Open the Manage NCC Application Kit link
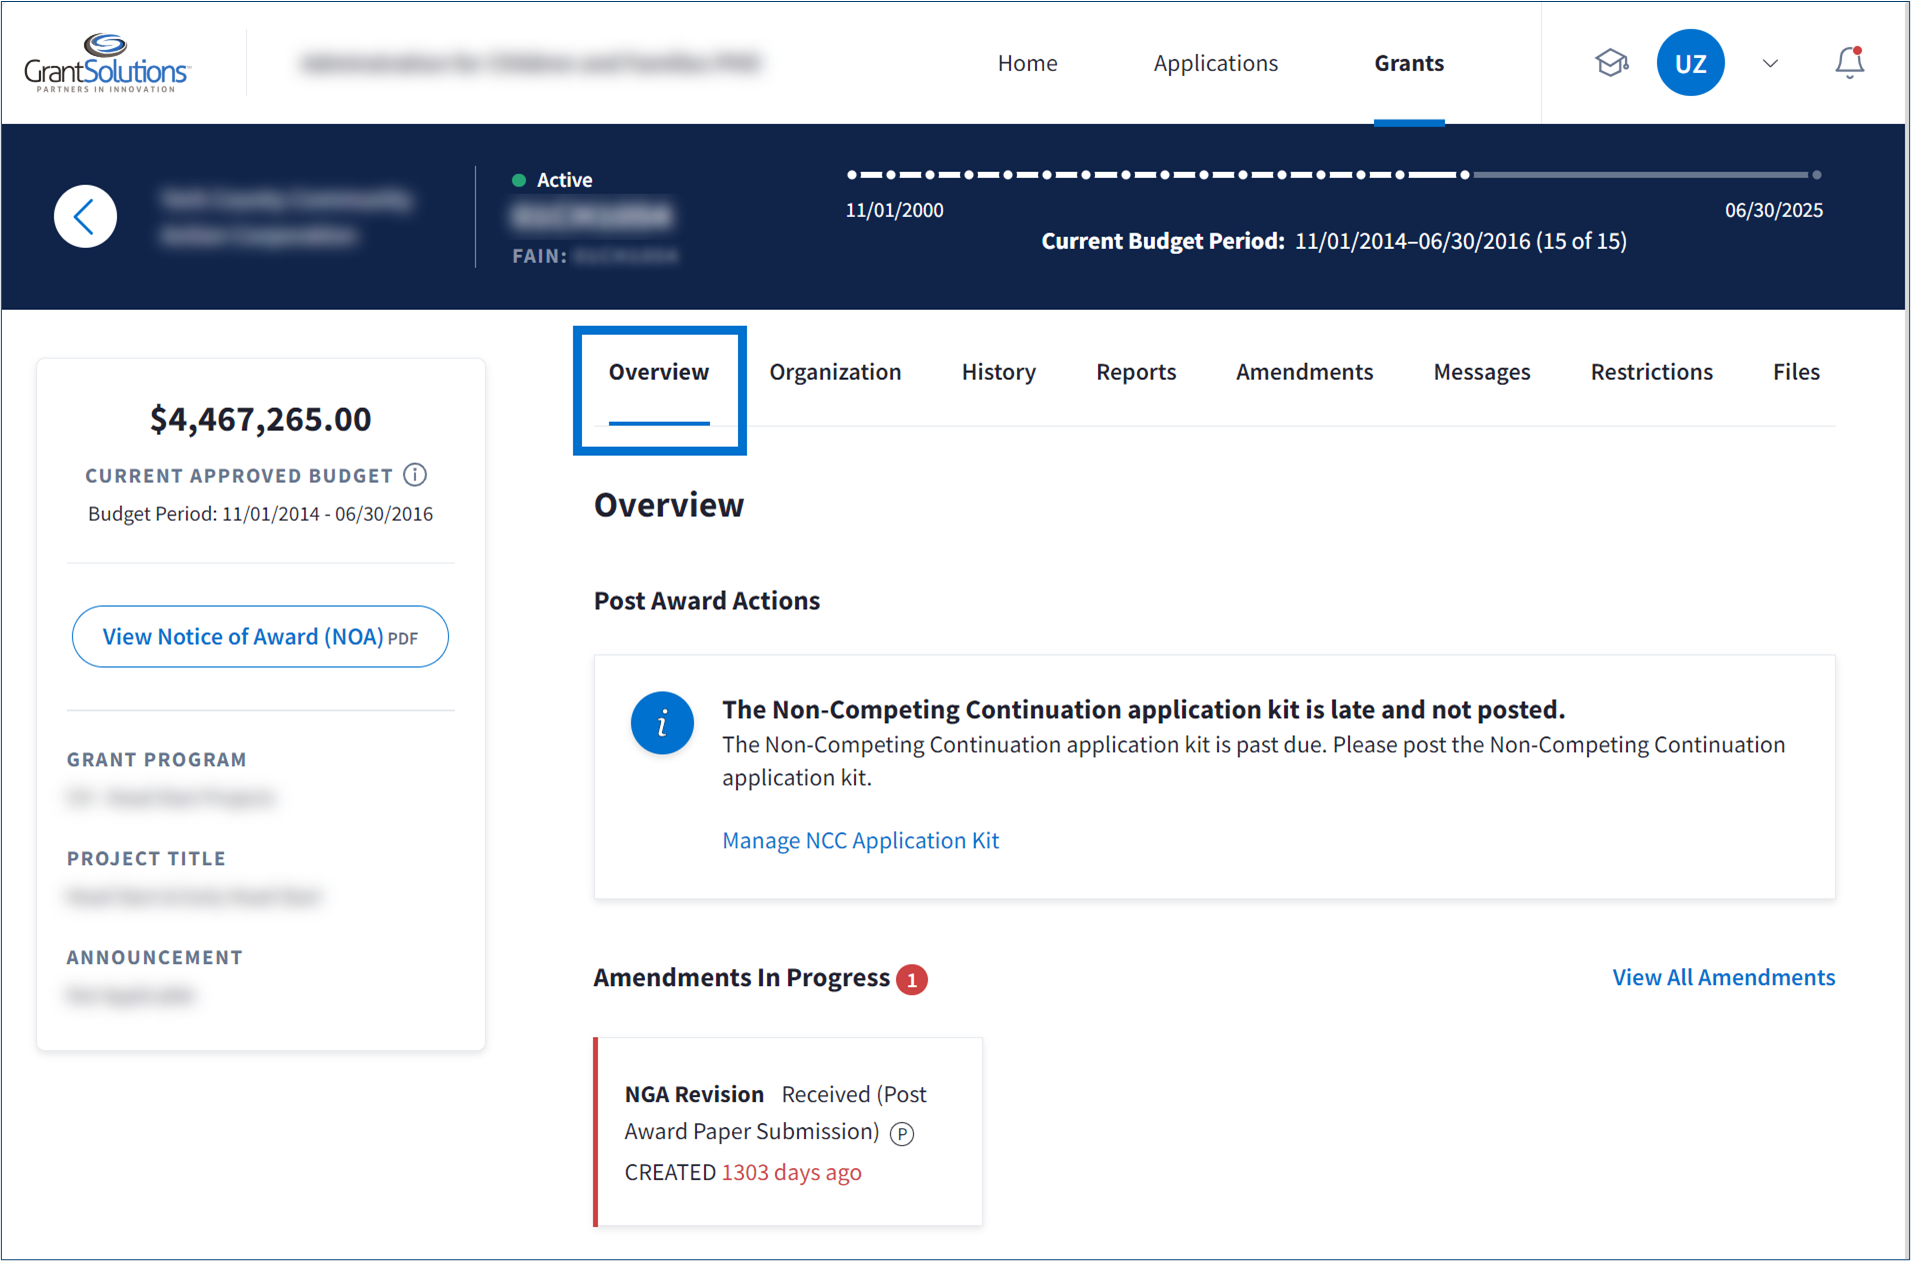 pos(860,840)
